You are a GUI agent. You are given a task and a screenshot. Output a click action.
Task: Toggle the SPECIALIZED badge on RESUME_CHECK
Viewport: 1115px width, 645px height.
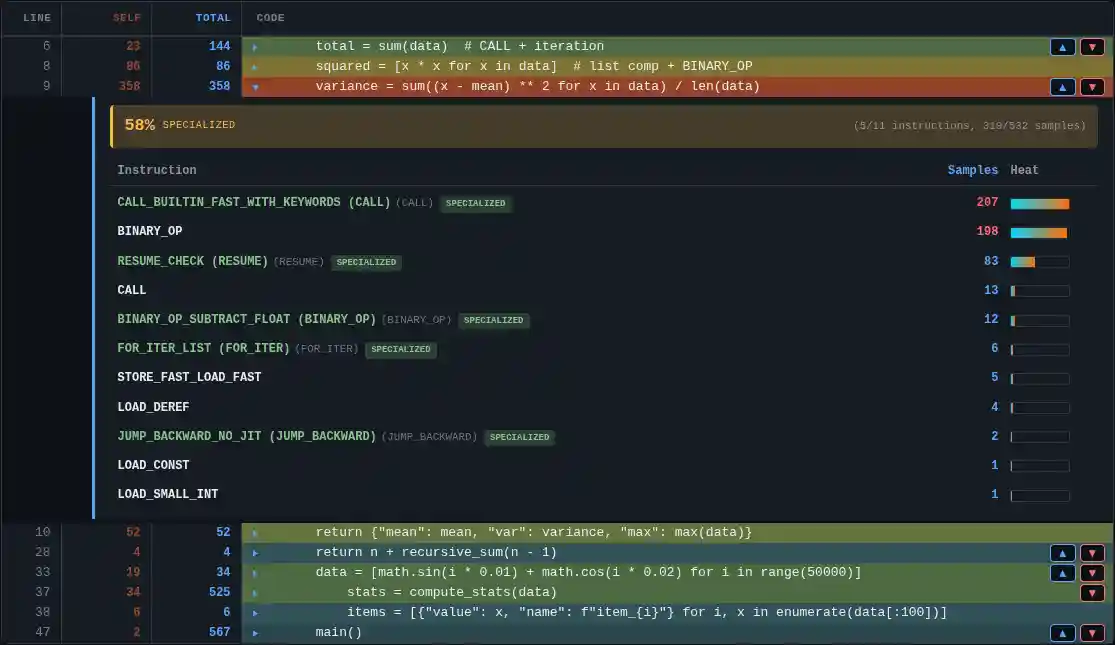coord(366,262)
